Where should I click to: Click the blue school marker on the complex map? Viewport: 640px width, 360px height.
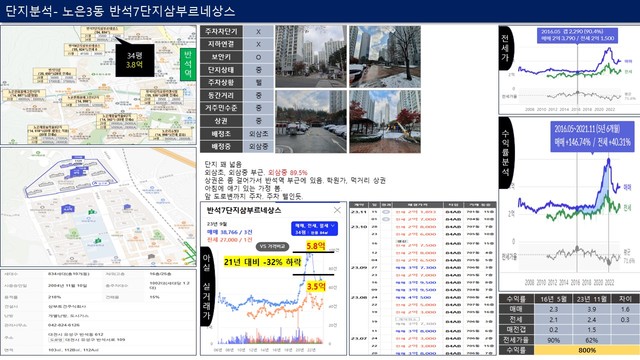pos(68,209)
